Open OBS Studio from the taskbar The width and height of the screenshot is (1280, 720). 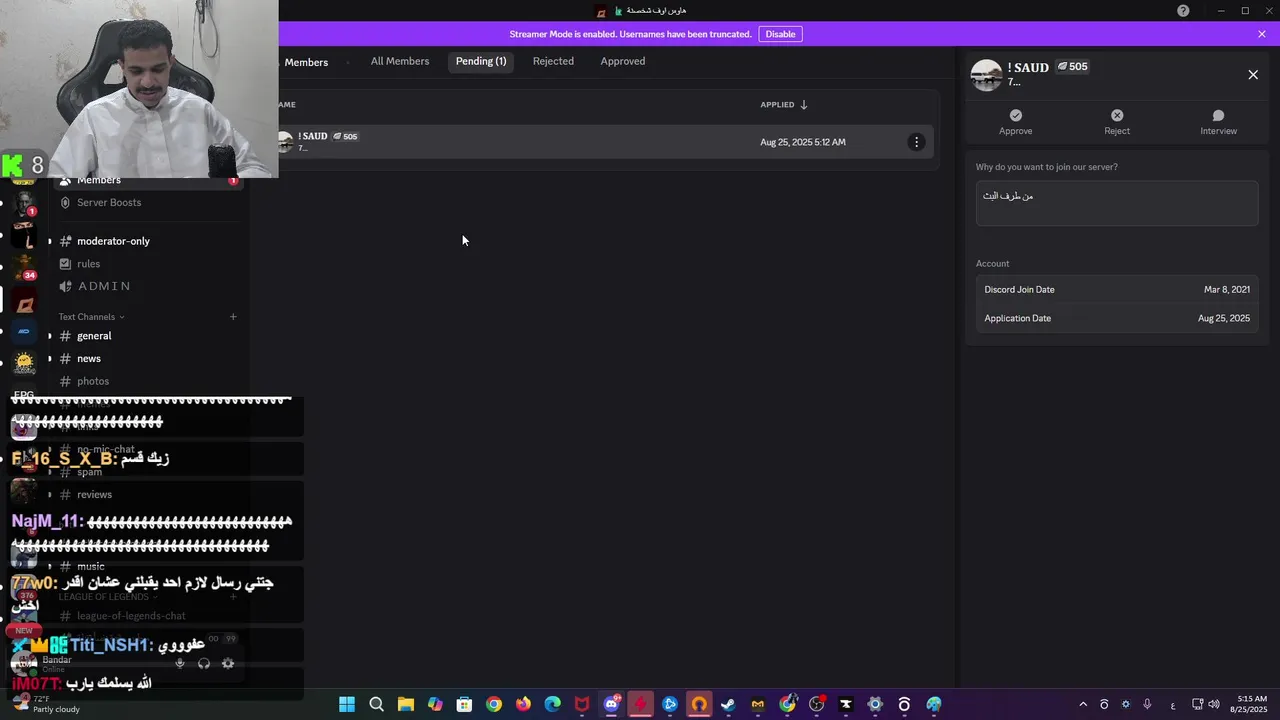tap(817, 704)
